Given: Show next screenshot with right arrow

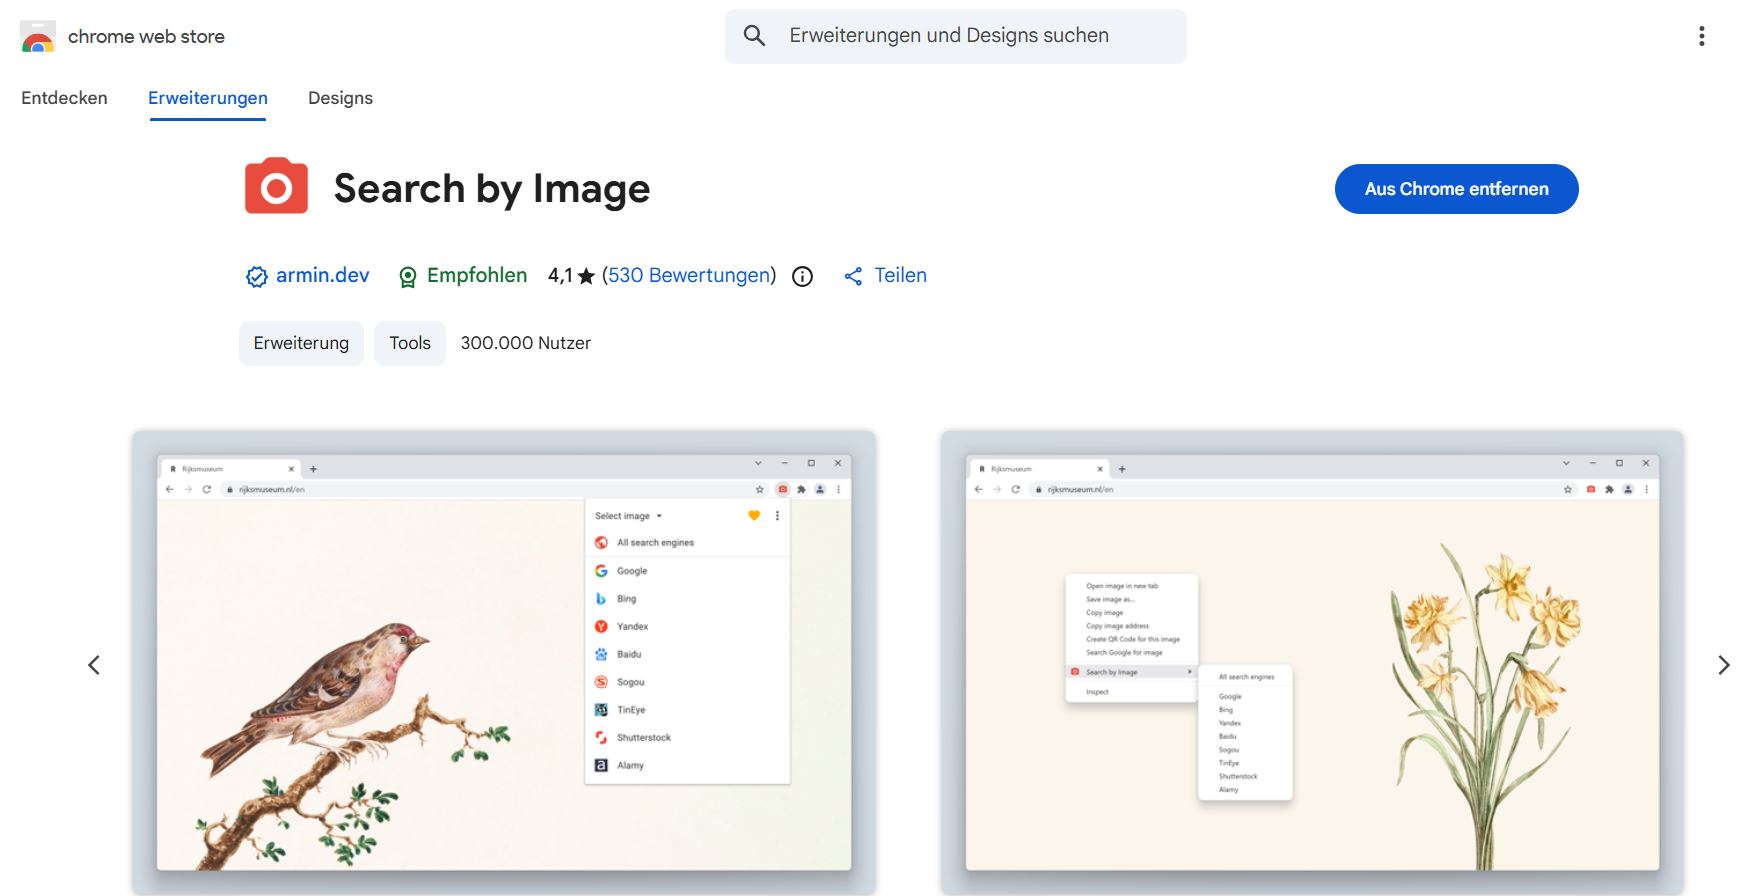Looking at the screenshot, I should [x=1723, y=665].
